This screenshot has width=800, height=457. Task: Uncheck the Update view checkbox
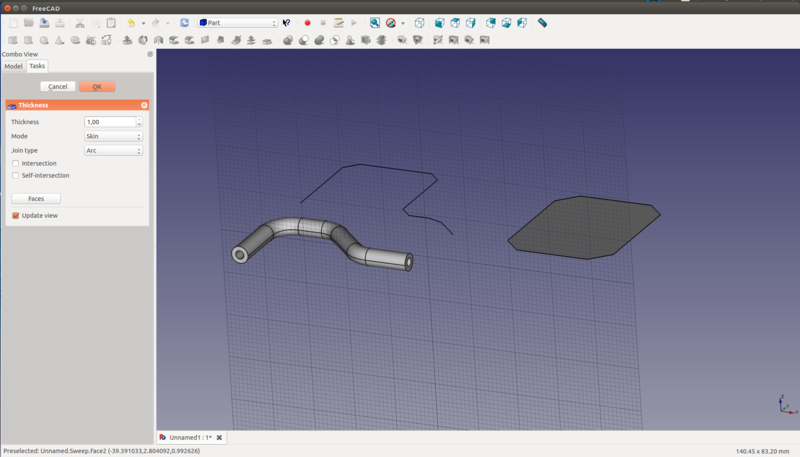tap(16, 215)
